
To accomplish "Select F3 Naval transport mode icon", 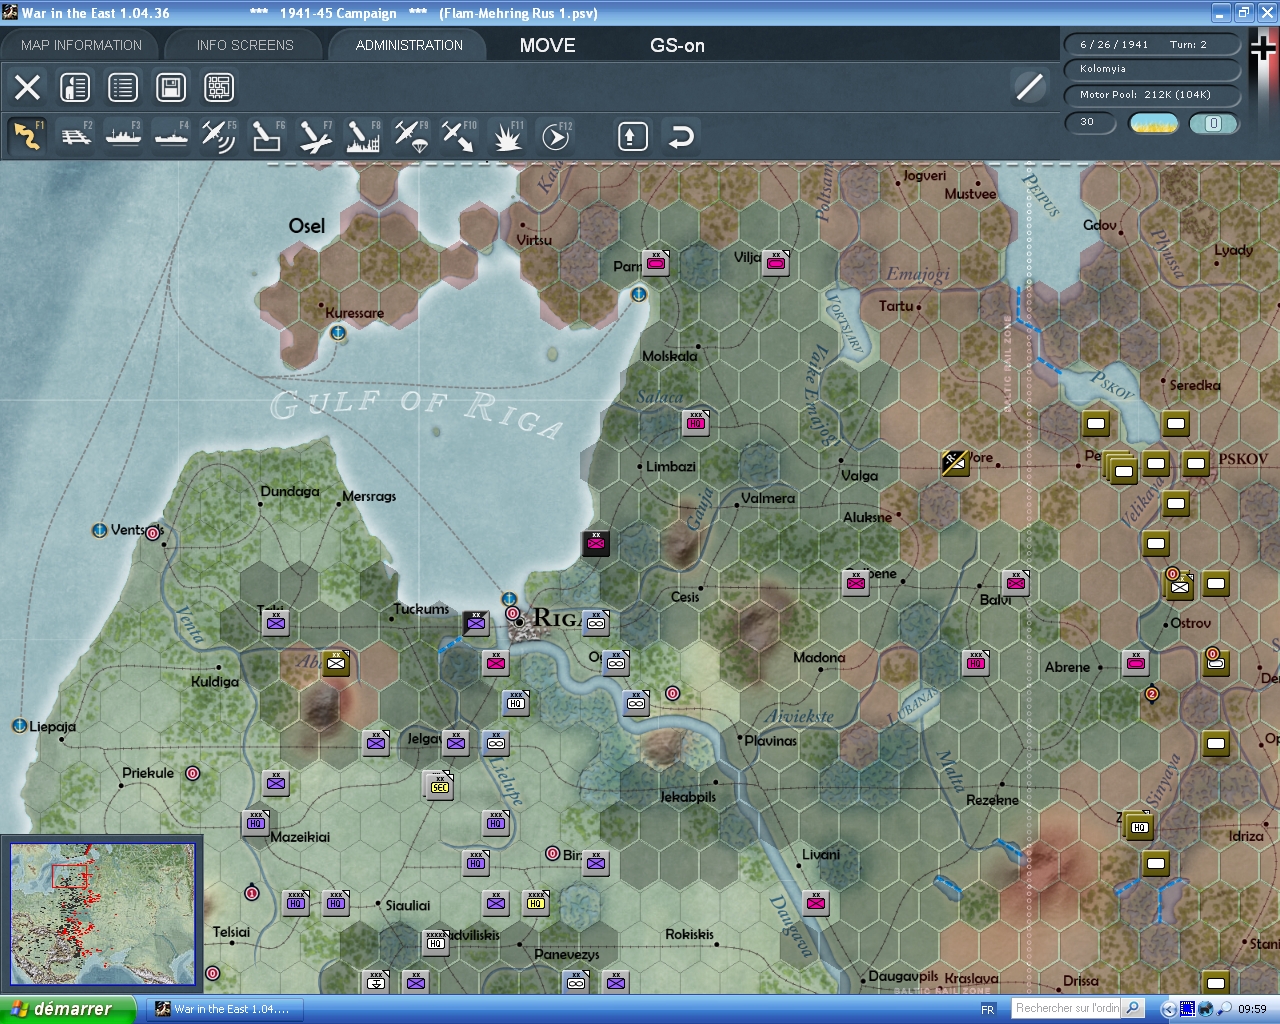I will coord(123,136).
